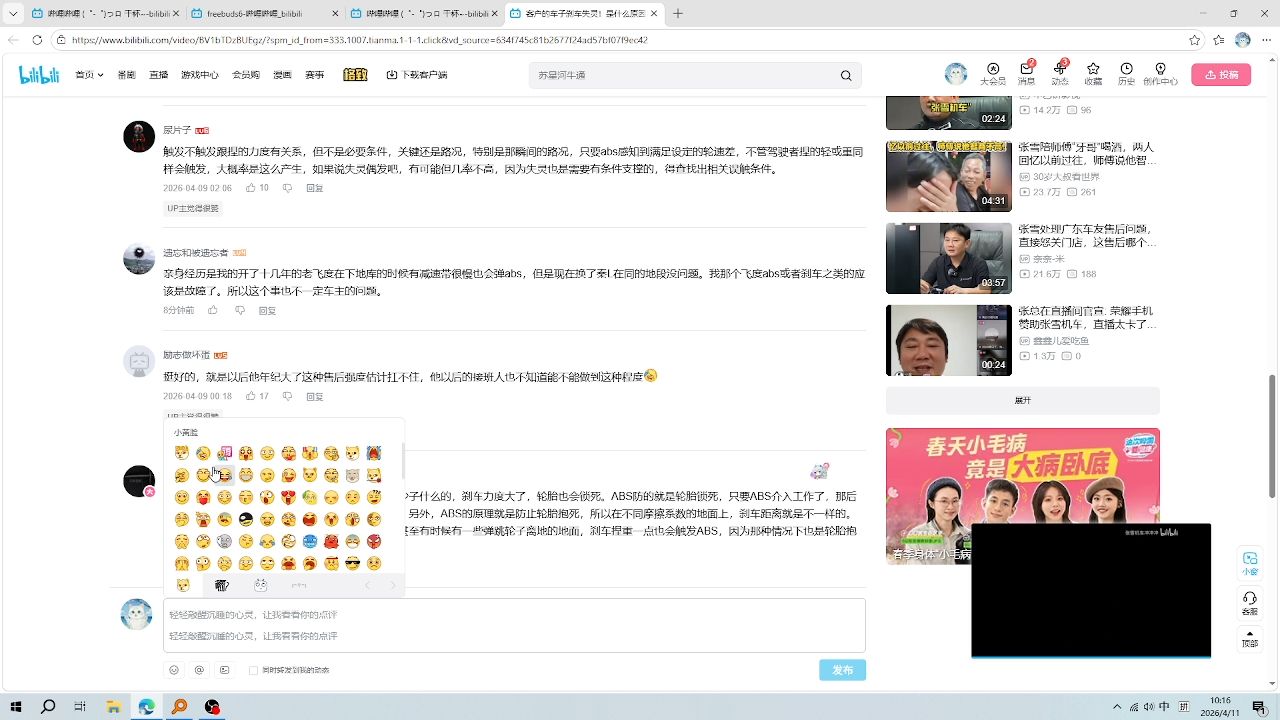Viewport: 1280px width, 720px height.
Task: Select the blue frozen face emoji
Action: (x=309, y=541)
